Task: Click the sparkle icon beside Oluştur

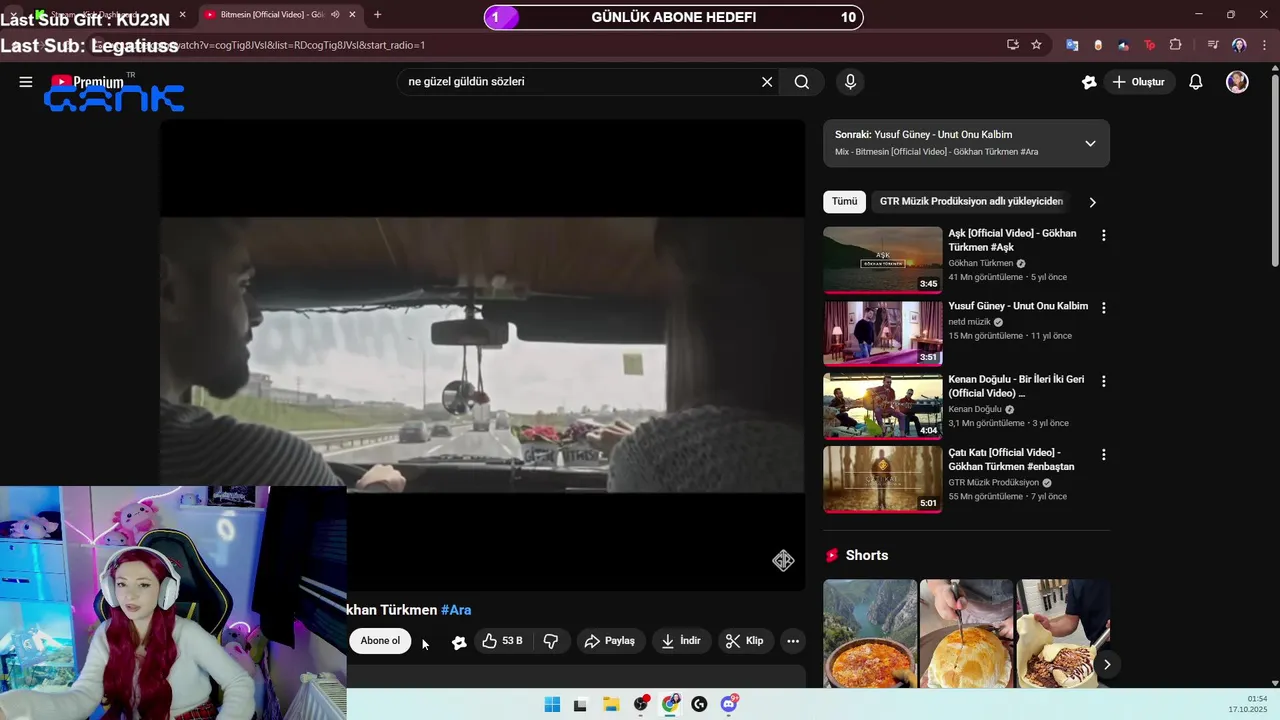Action: tap(1089, 82)
